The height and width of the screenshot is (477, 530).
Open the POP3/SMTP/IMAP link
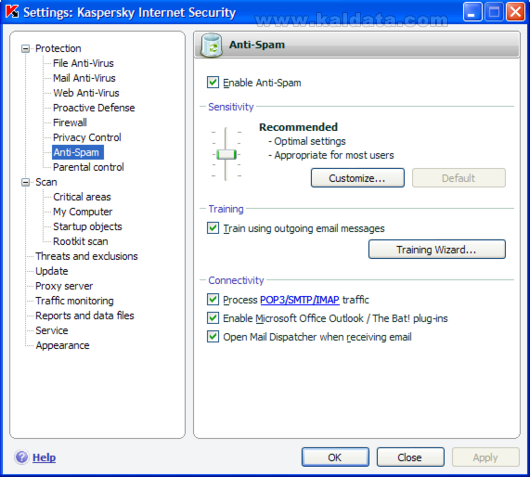pos(299,300)
